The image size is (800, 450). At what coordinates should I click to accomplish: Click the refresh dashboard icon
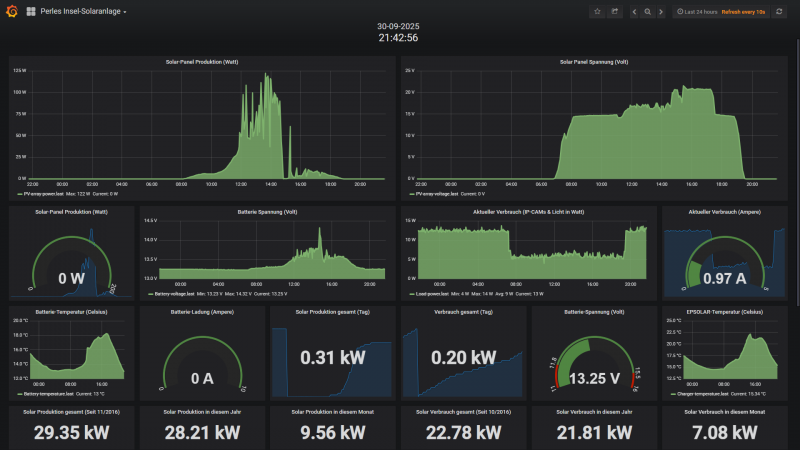(779, 12)
